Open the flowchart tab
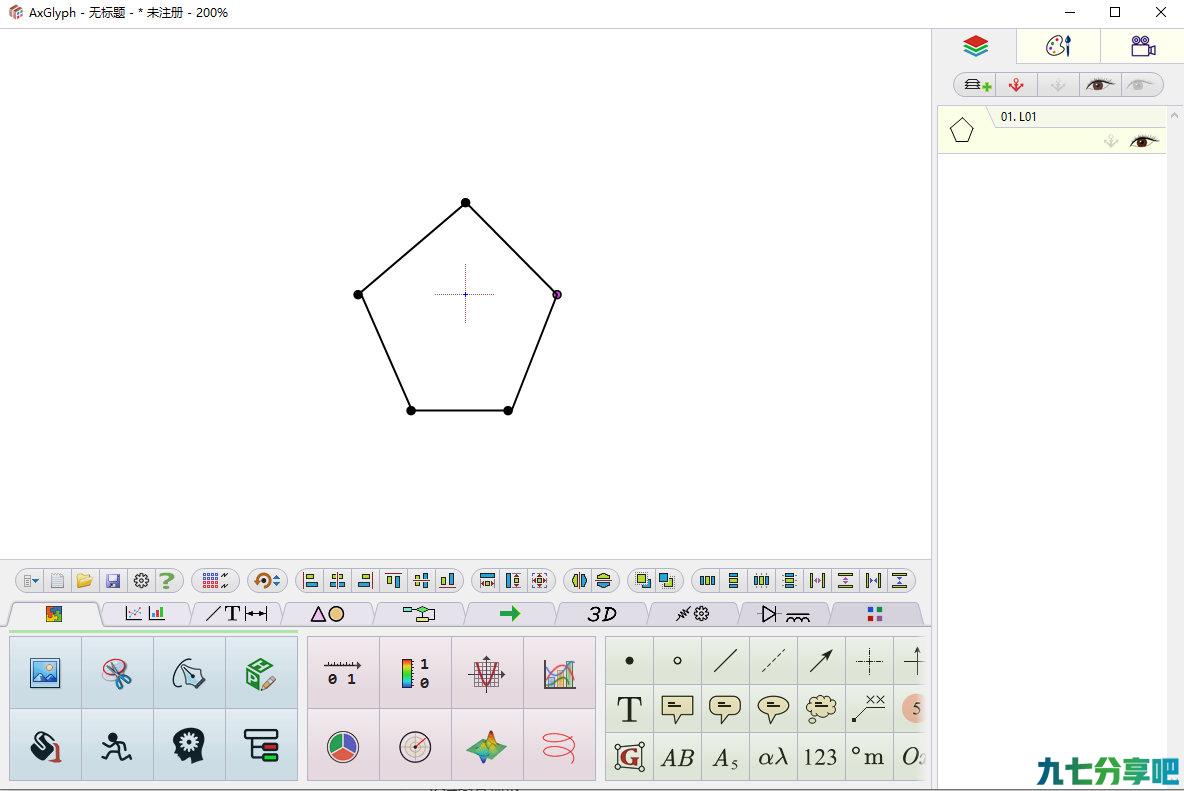This screenshot has width=1184, height=791. pos(419,614)
